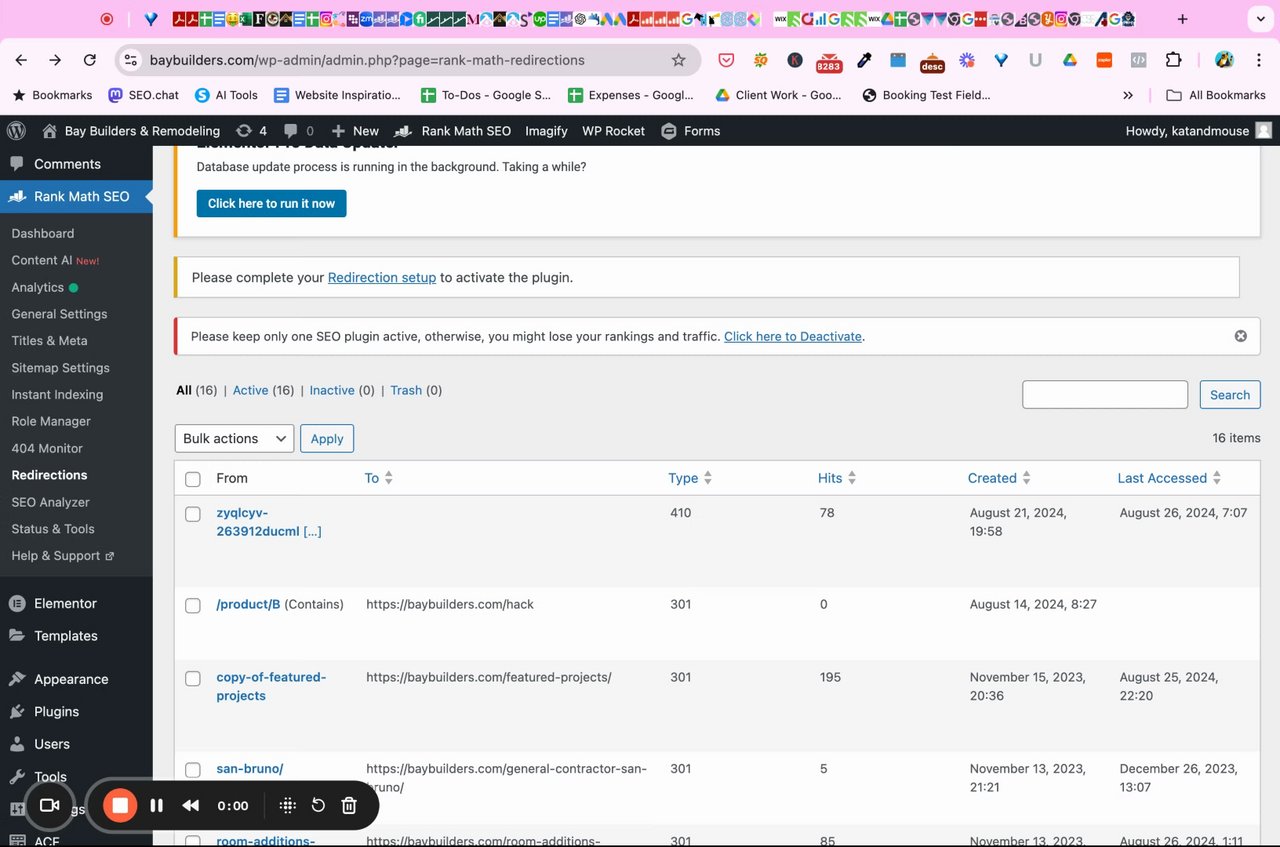Delete the recording with the trash icon
1280x847 pixels.
pyautogui.click(x=349, y=805)
